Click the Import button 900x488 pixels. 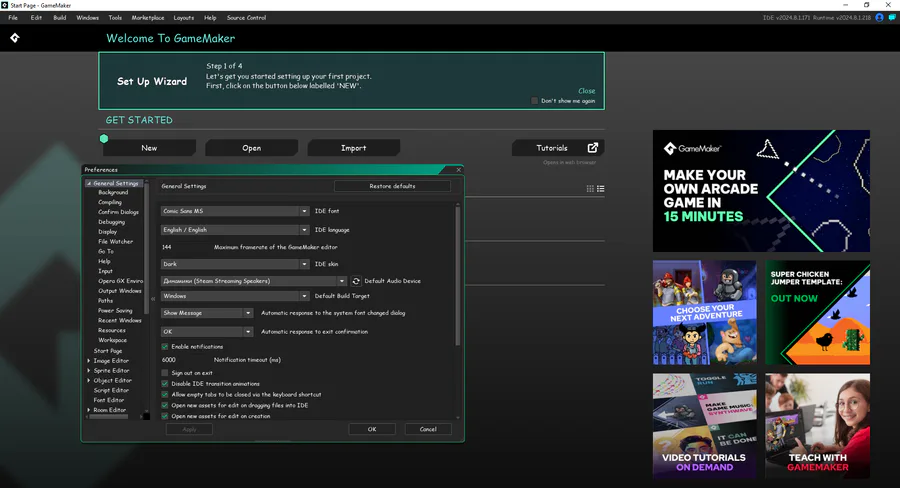(354, 148)
